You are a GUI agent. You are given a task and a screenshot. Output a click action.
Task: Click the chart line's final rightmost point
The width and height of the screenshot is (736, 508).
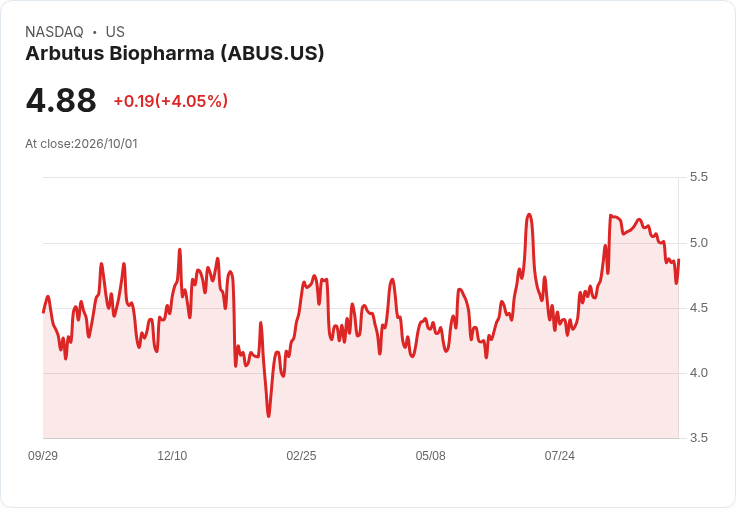[679, 260]
